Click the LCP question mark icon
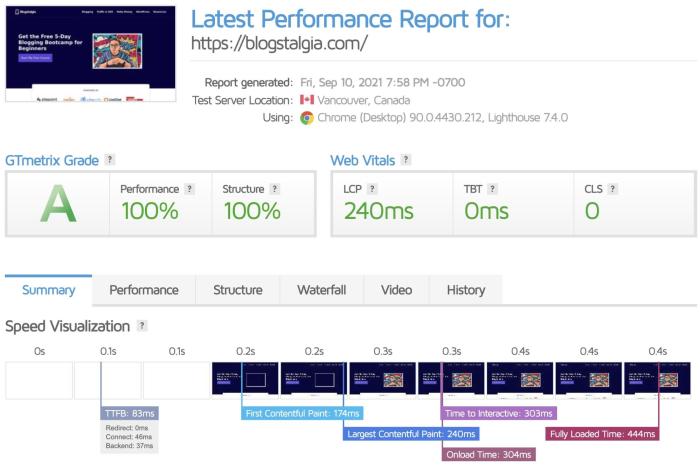This screenshot has height=473, width=700. click(x=372, y=189)
